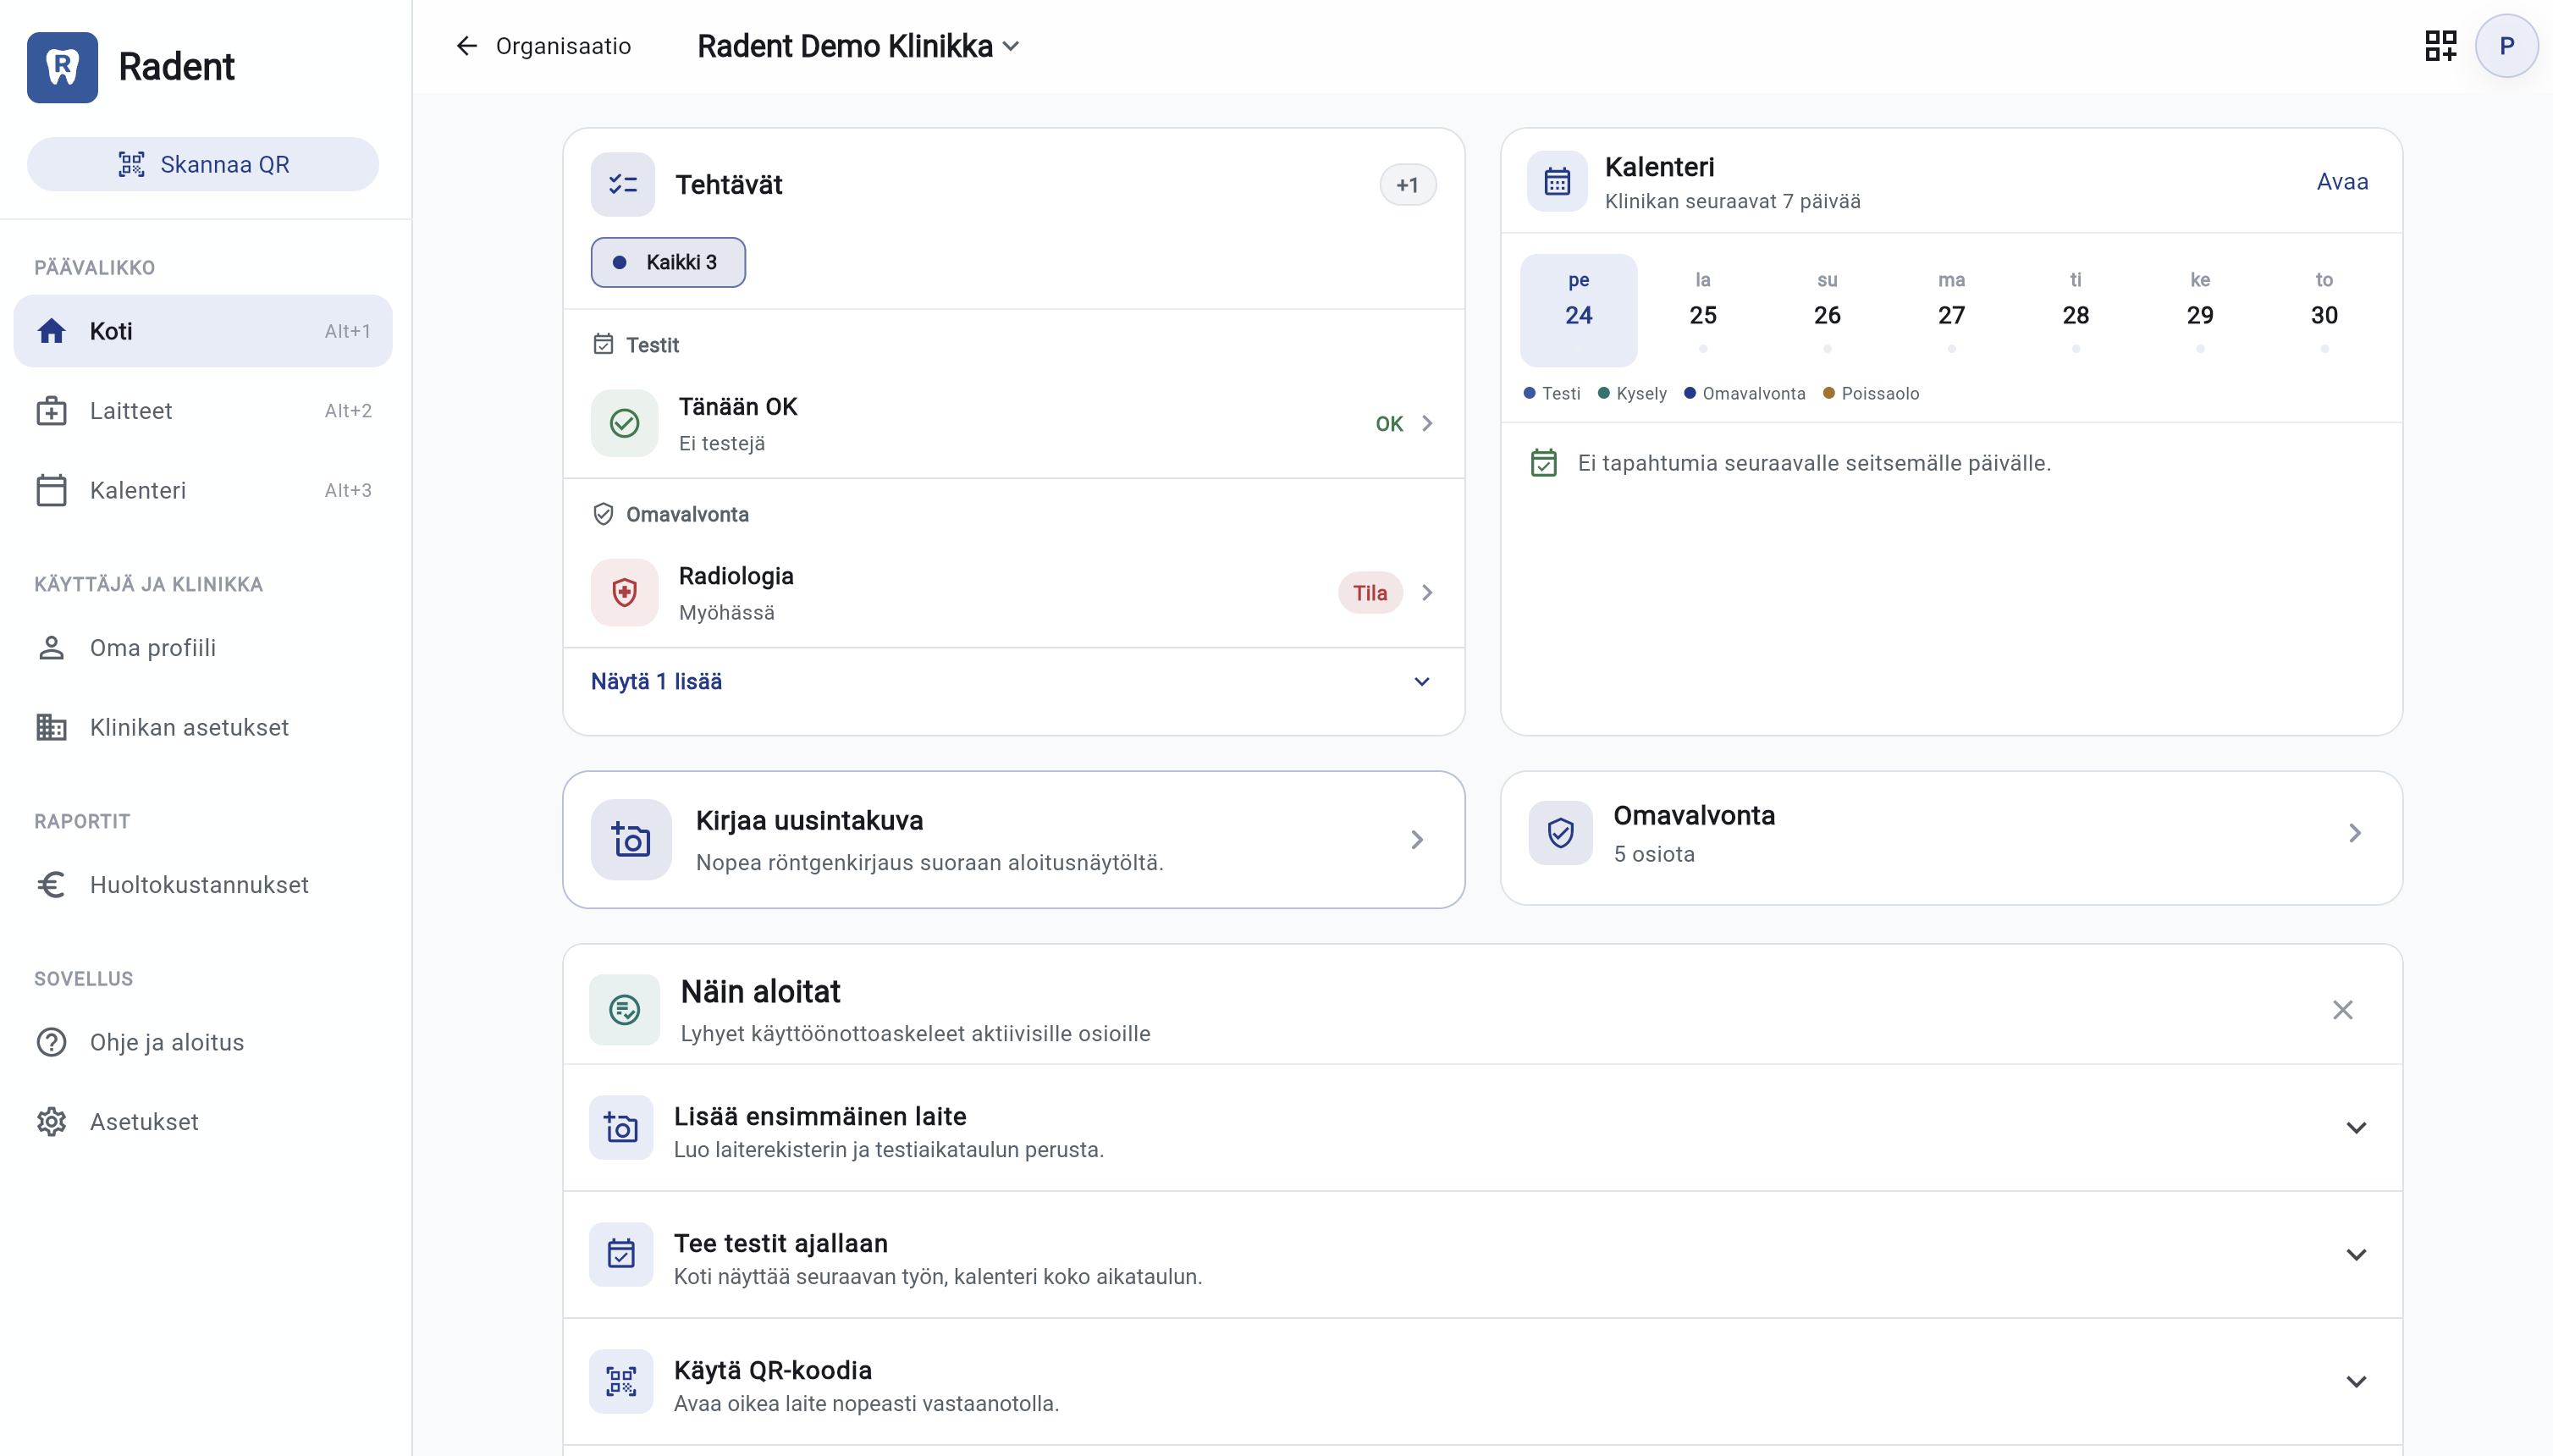Viewport: 2553px width, 1456px height.
Task: Select Wednesday ke 29 in calendar strip
Action: 2199,310
